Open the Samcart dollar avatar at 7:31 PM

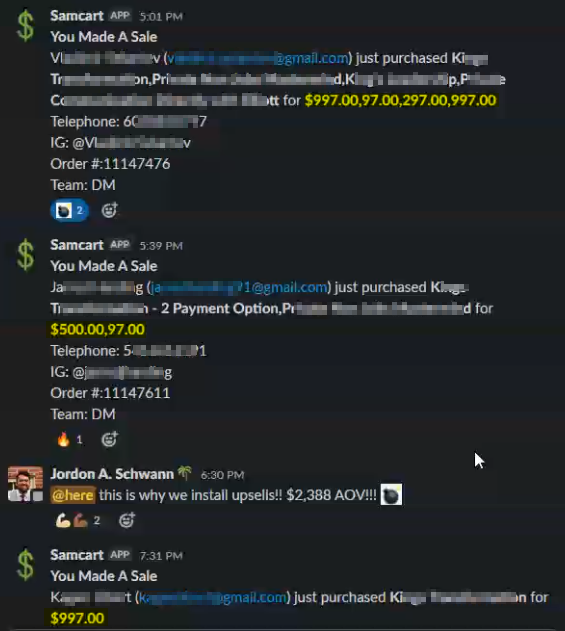(25, 565)
